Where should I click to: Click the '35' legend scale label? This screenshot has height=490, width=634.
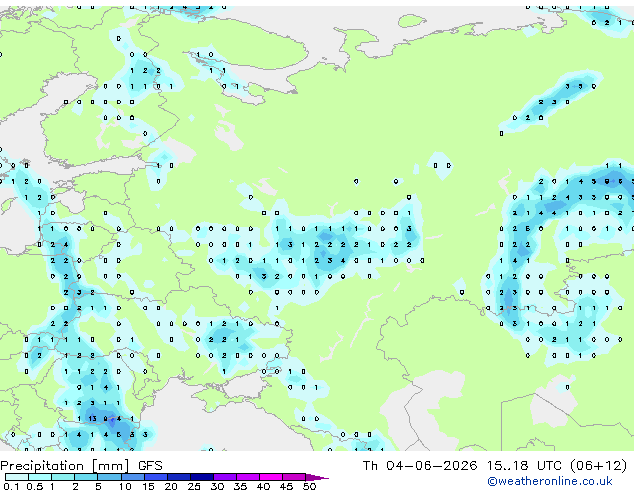click(240, 486)
